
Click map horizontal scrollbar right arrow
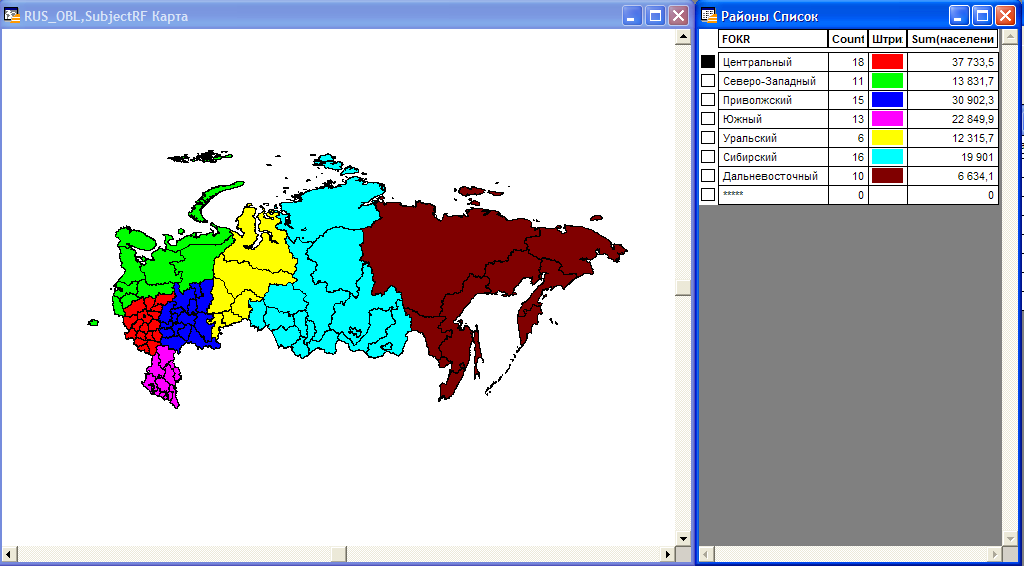point(668,554)
